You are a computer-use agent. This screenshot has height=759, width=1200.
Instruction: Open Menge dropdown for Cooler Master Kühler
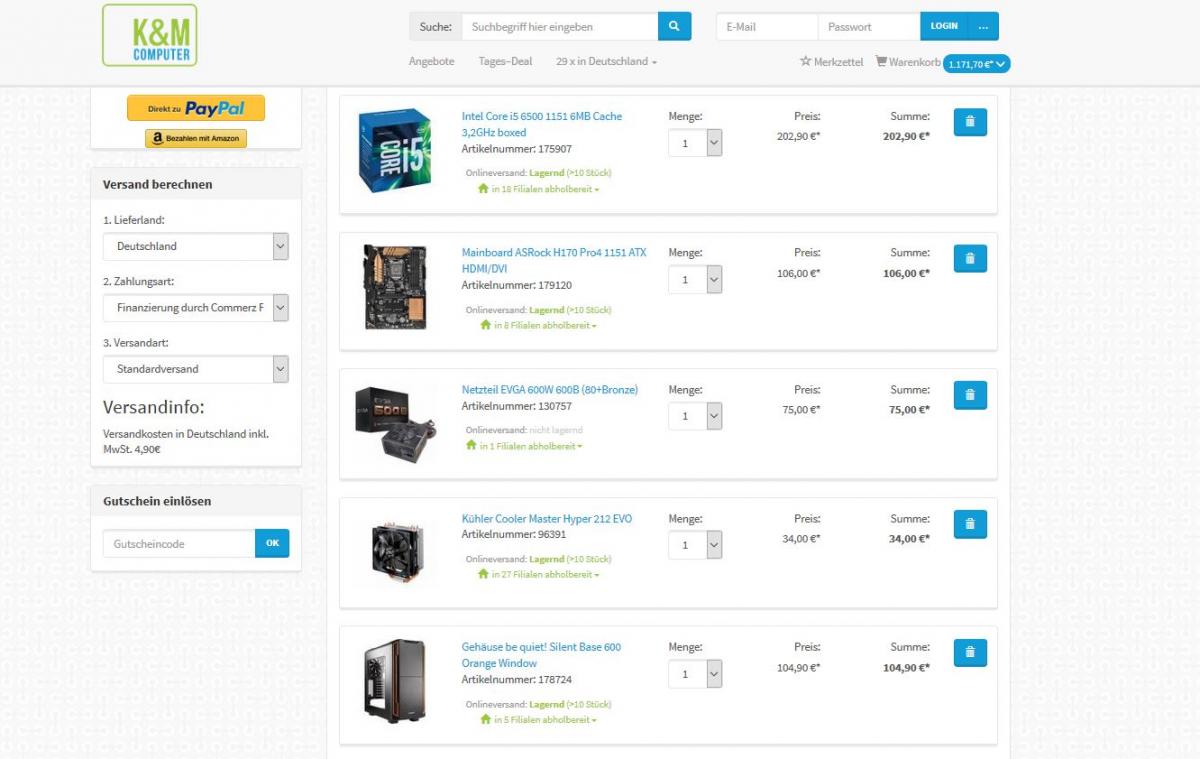click(695, 545)
